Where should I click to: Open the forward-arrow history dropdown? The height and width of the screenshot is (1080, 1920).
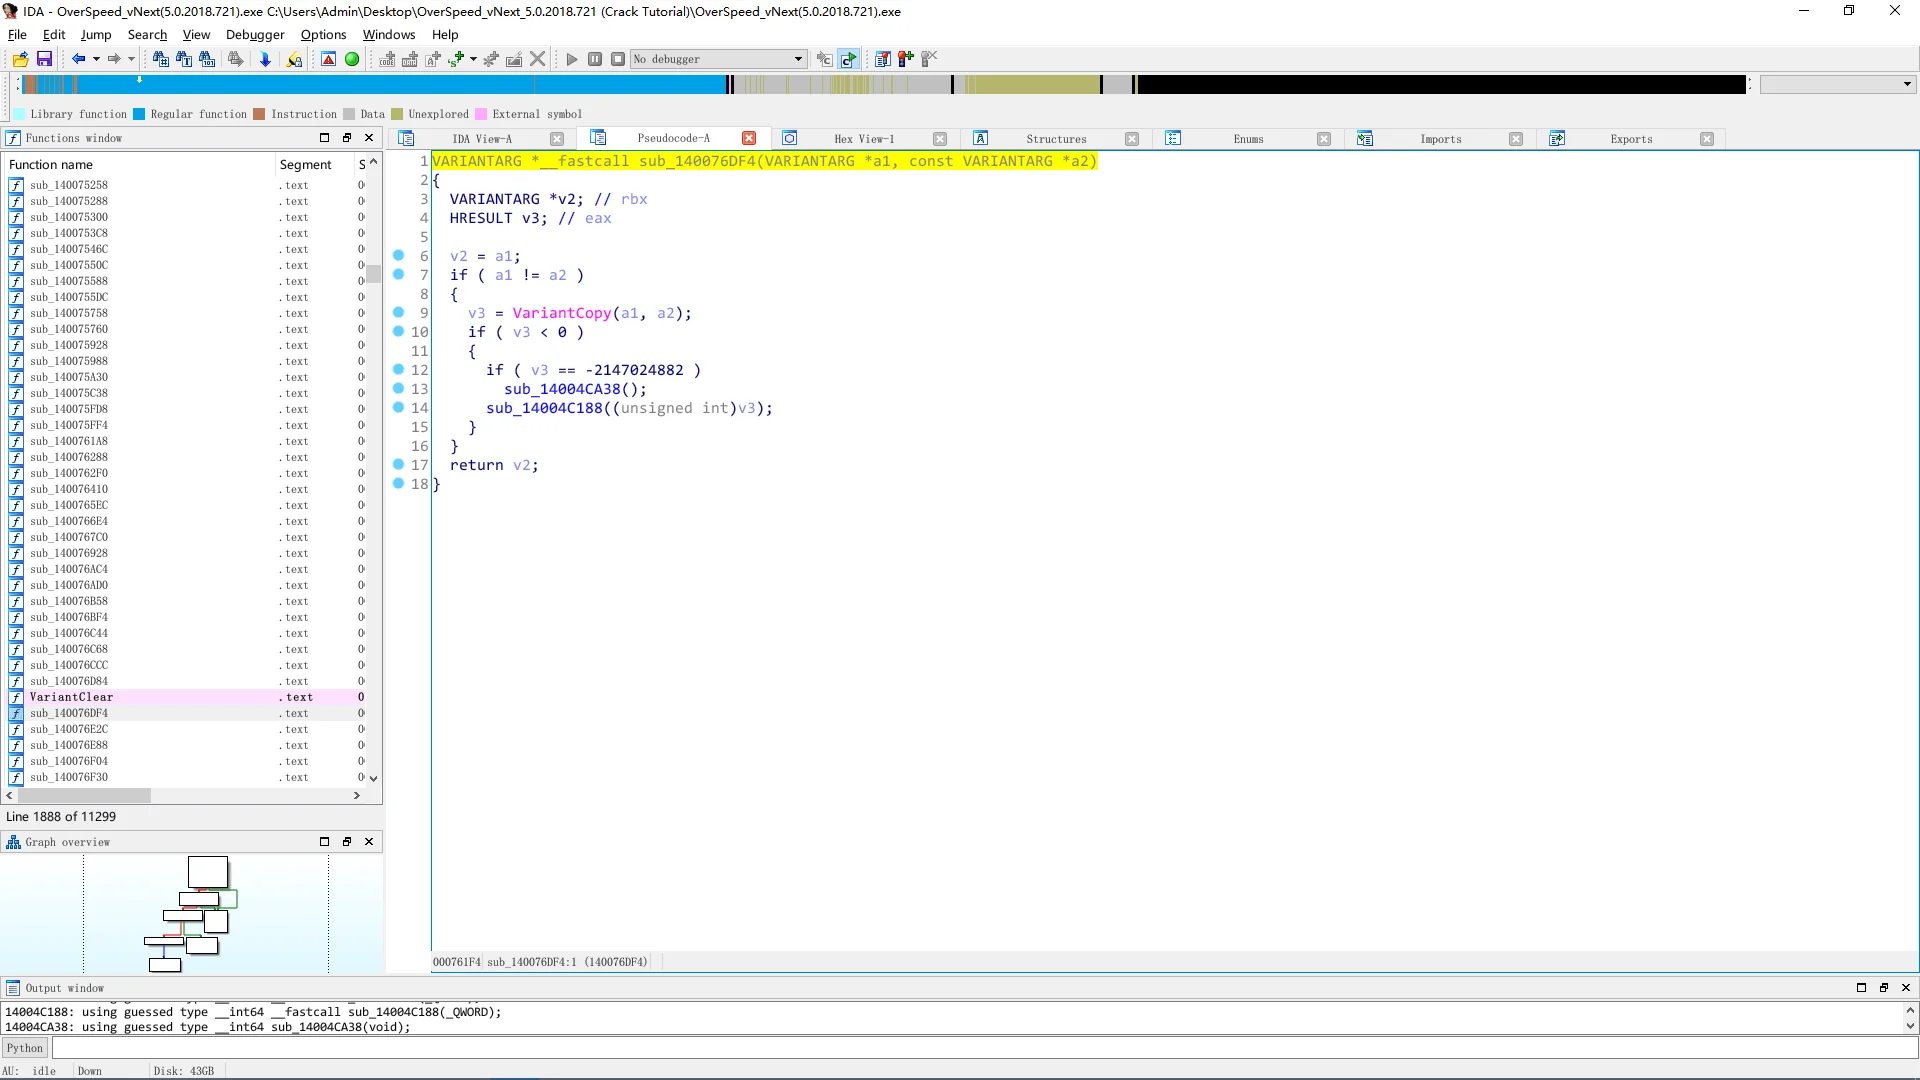[131, 59]
